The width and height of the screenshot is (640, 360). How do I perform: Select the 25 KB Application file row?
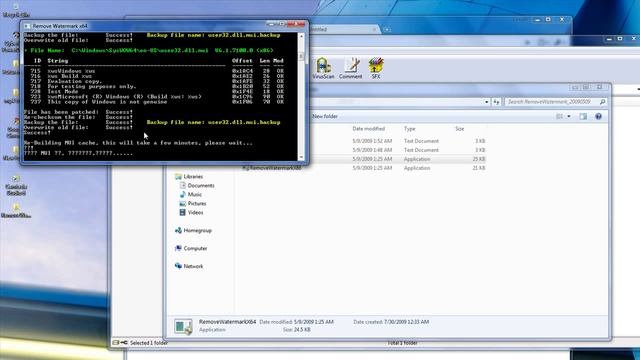(363, 159)
